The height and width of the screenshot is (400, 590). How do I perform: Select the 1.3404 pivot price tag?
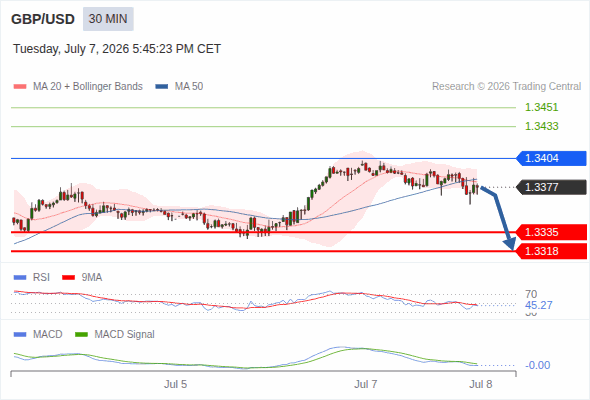click(551, 158)
